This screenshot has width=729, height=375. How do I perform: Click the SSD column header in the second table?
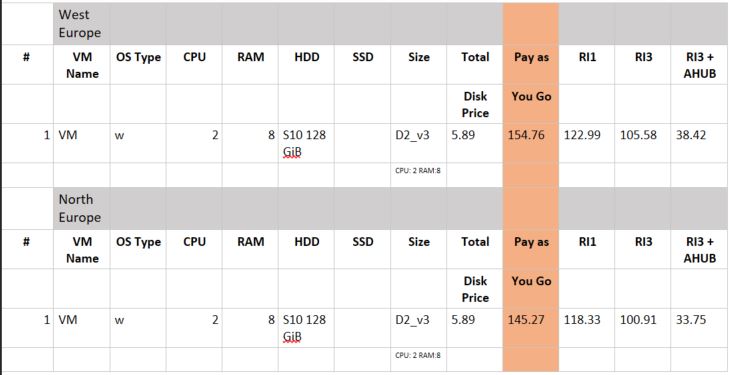(x=362, y=242)
